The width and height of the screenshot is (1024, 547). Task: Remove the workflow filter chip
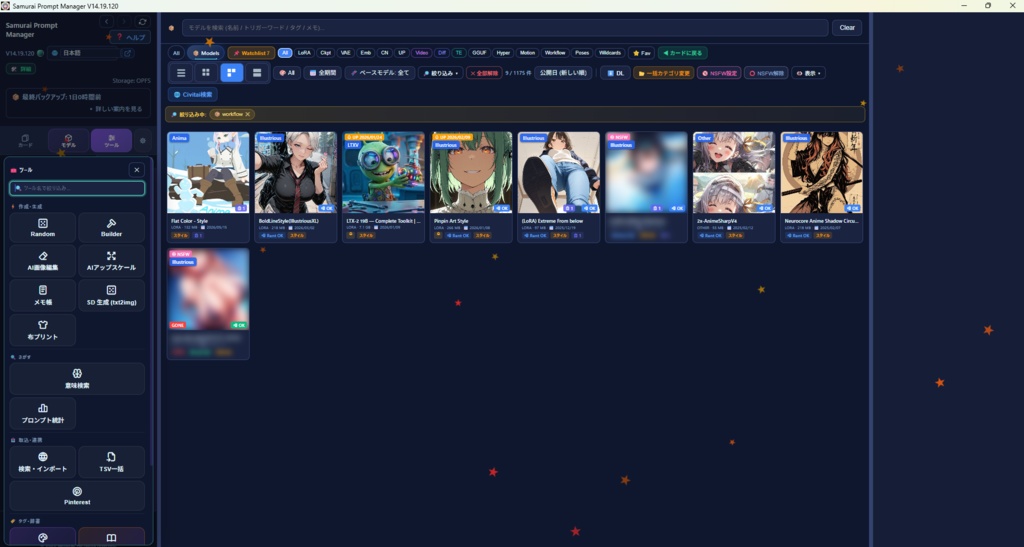[x=248, y=114]
